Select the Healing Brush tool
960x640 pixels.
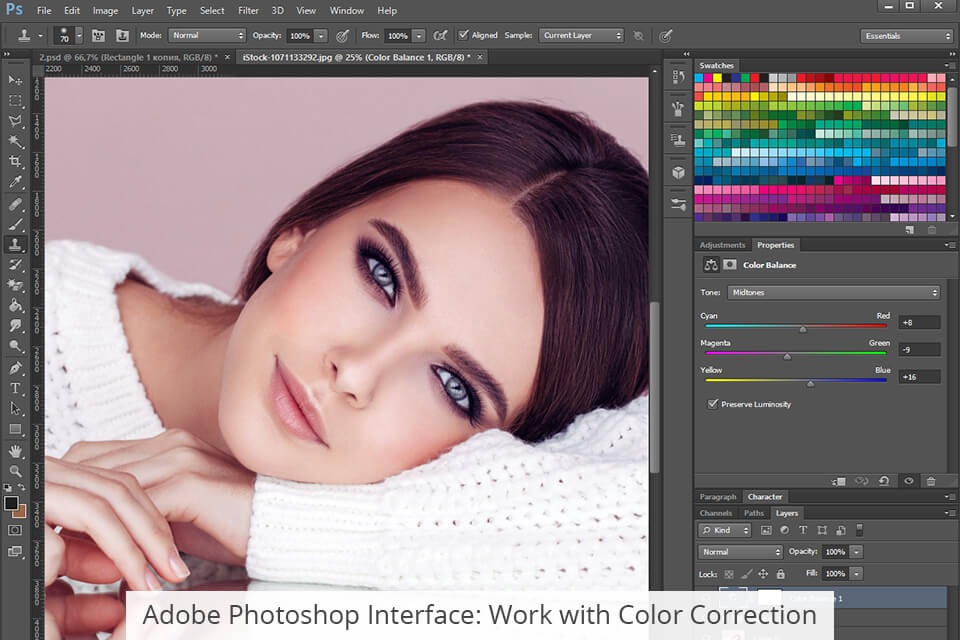(15, 204)
